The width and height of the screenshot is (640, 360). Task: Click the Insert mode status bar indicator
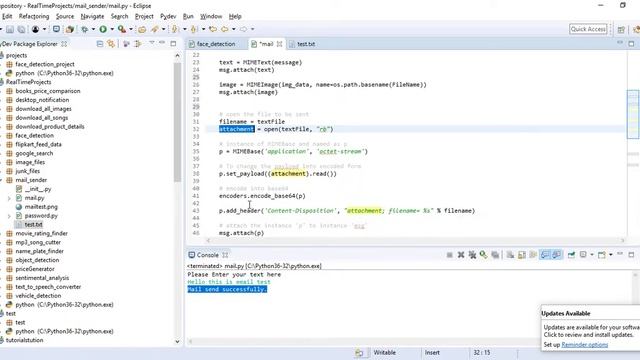tap(432, 353)
